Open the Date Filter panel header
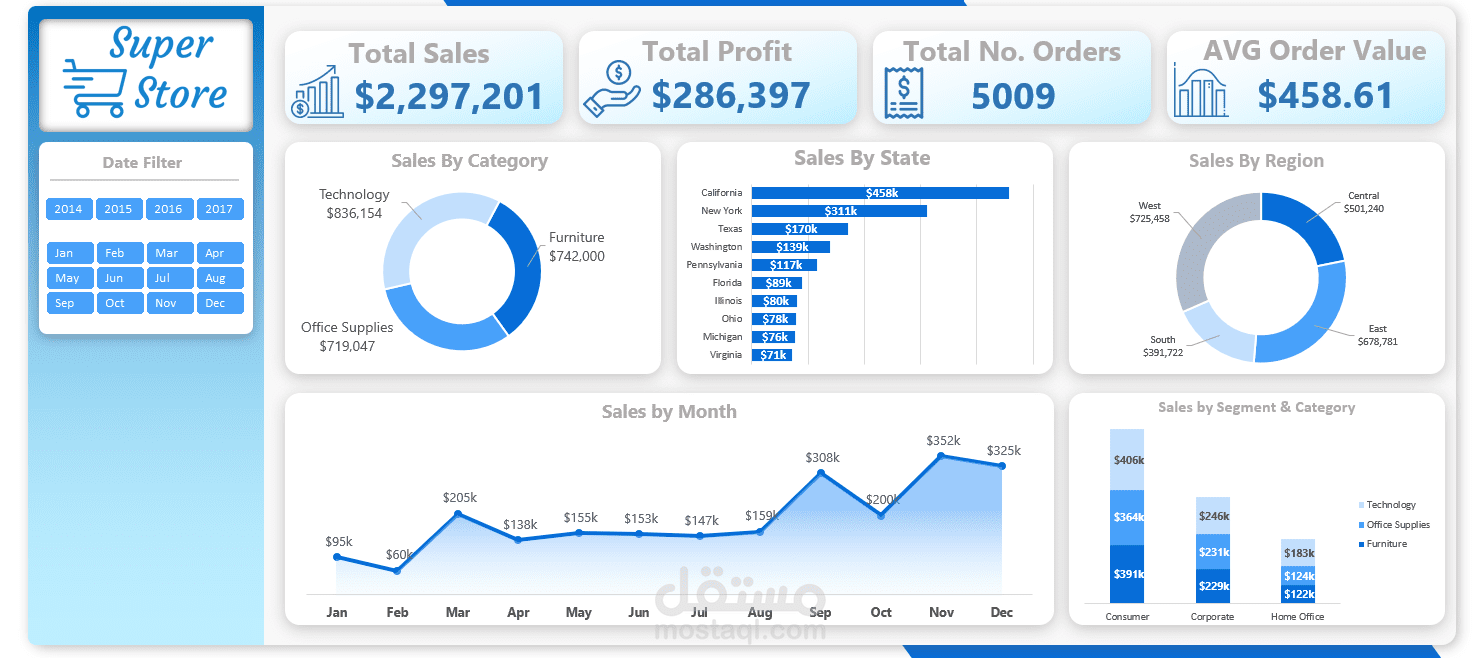1481x658 pixels. [143, 163]
